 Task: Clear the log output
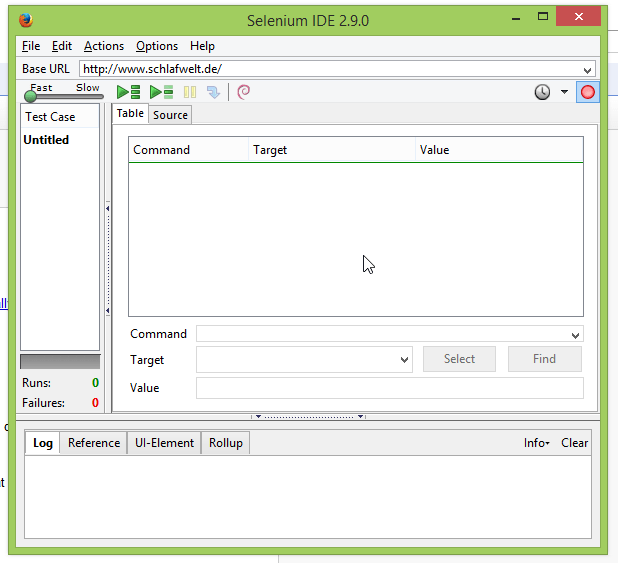574,443
